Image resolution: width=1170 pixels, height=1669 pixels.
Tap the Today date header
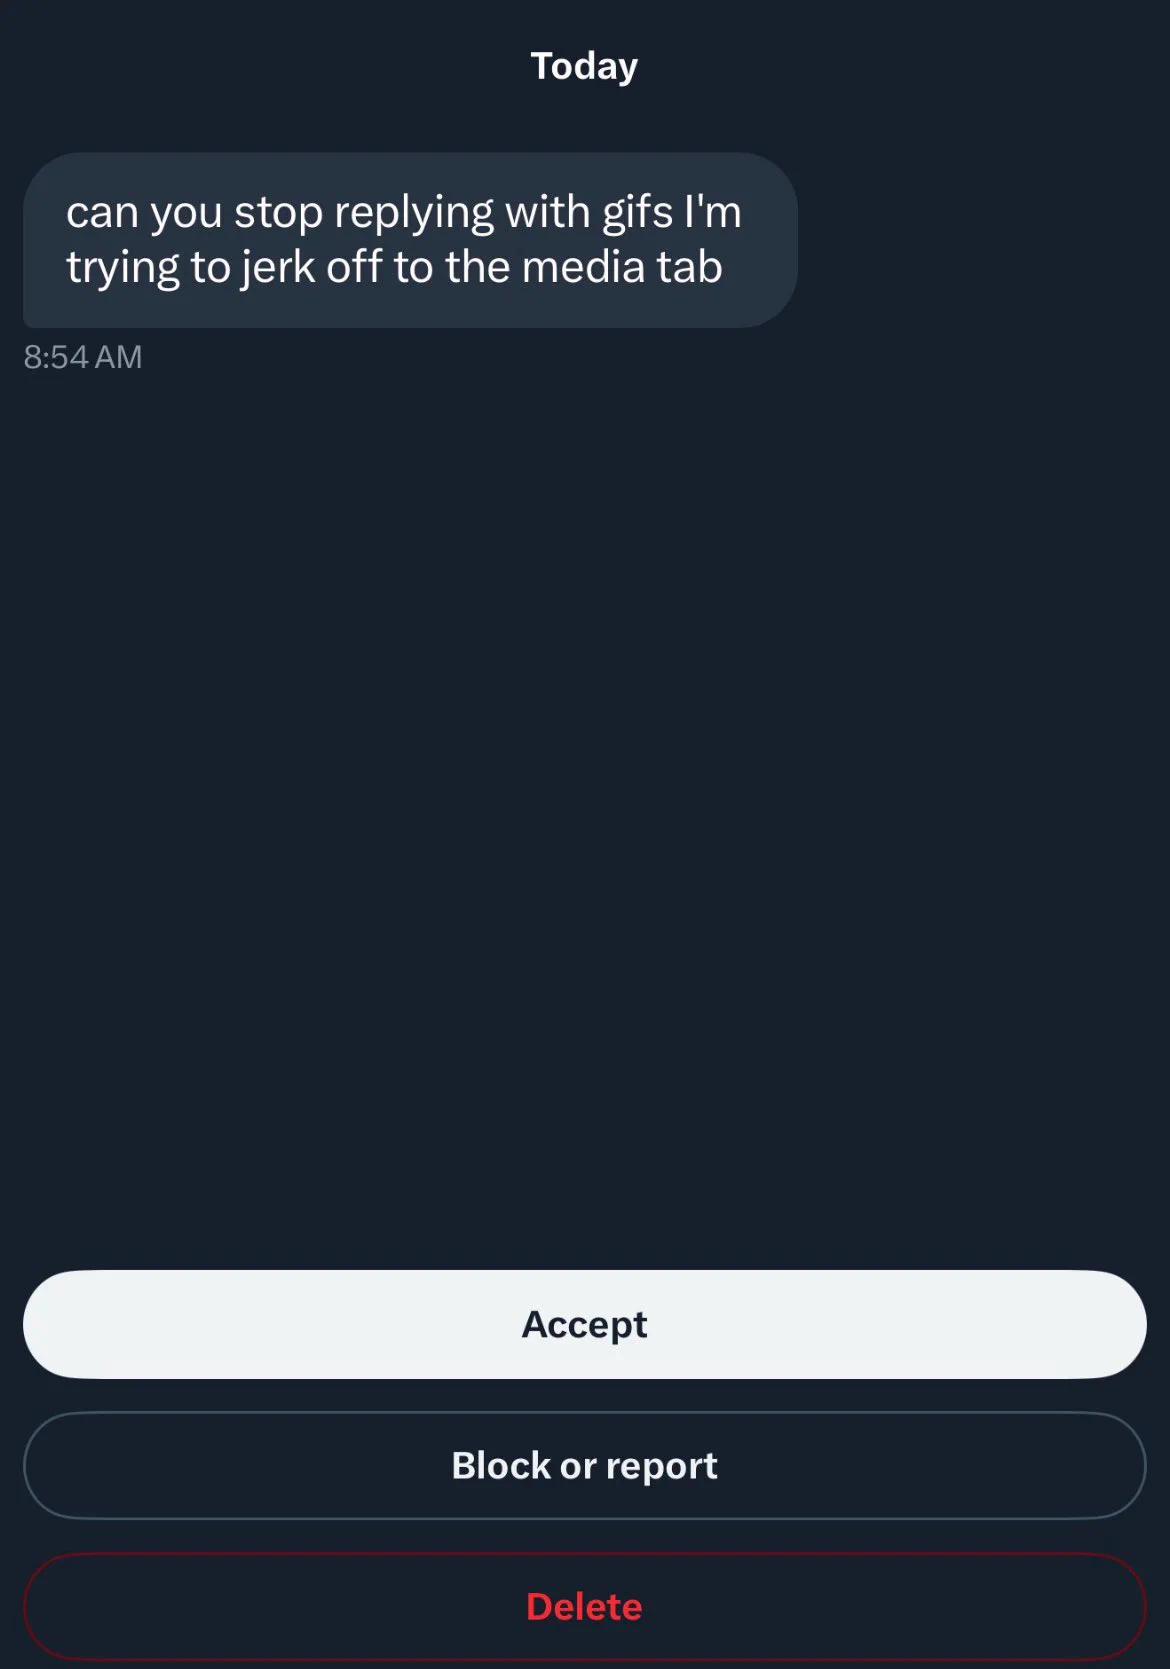coord(584,66)
